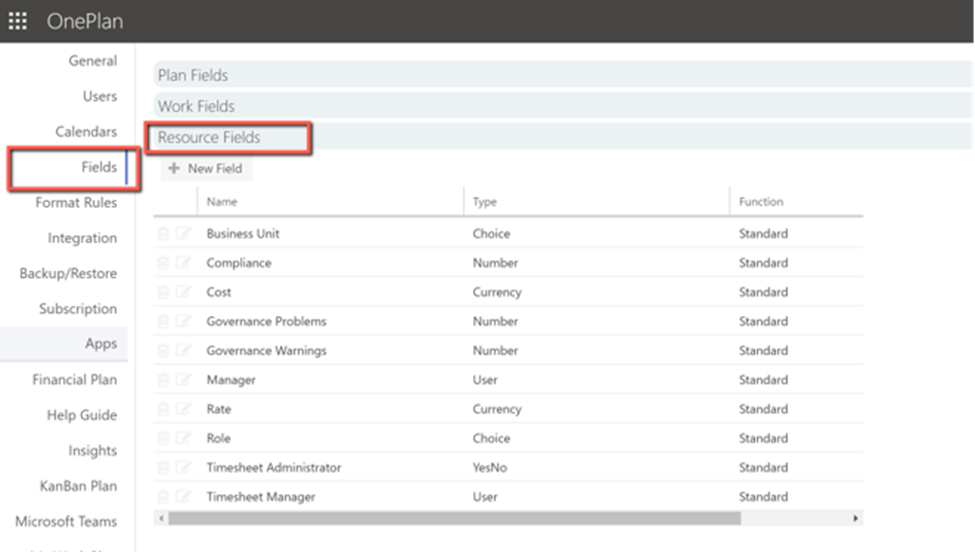Delete the Compliance field
Viewport: 975px width, 552px height.
[163, 263]
